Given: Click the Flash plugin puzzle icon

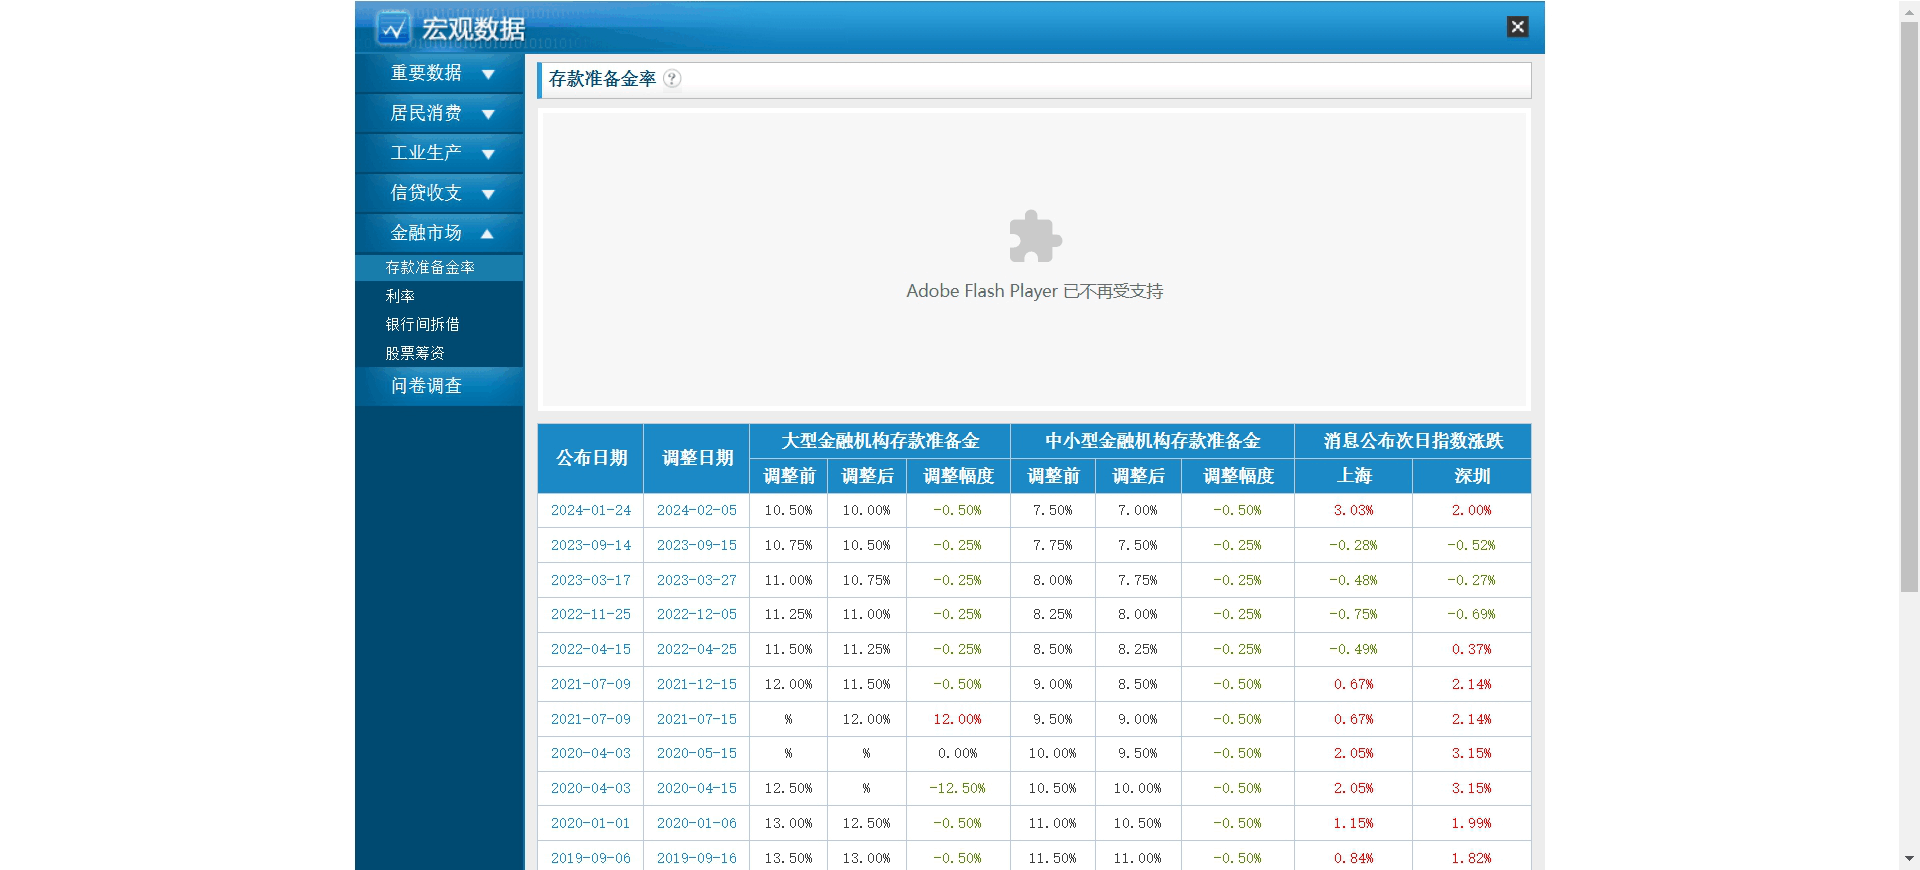Looking at the screenshot, I should [1035, 236].
